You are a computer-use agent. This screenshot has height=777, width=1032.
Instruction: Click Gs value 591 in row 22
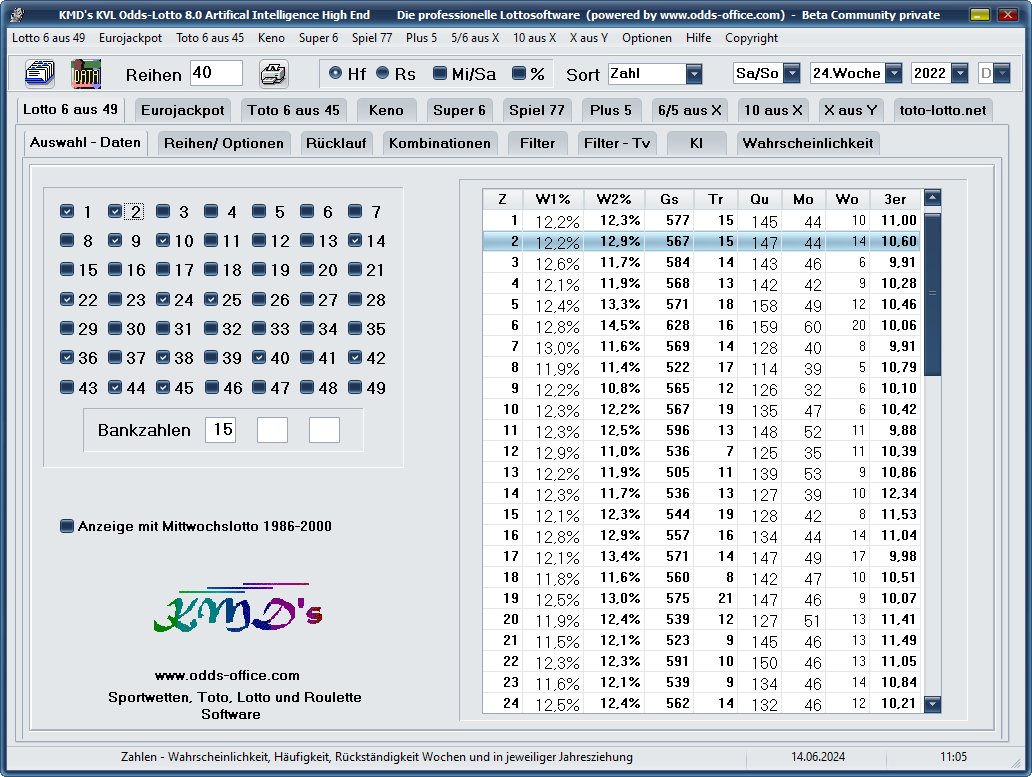click(677, 661)
